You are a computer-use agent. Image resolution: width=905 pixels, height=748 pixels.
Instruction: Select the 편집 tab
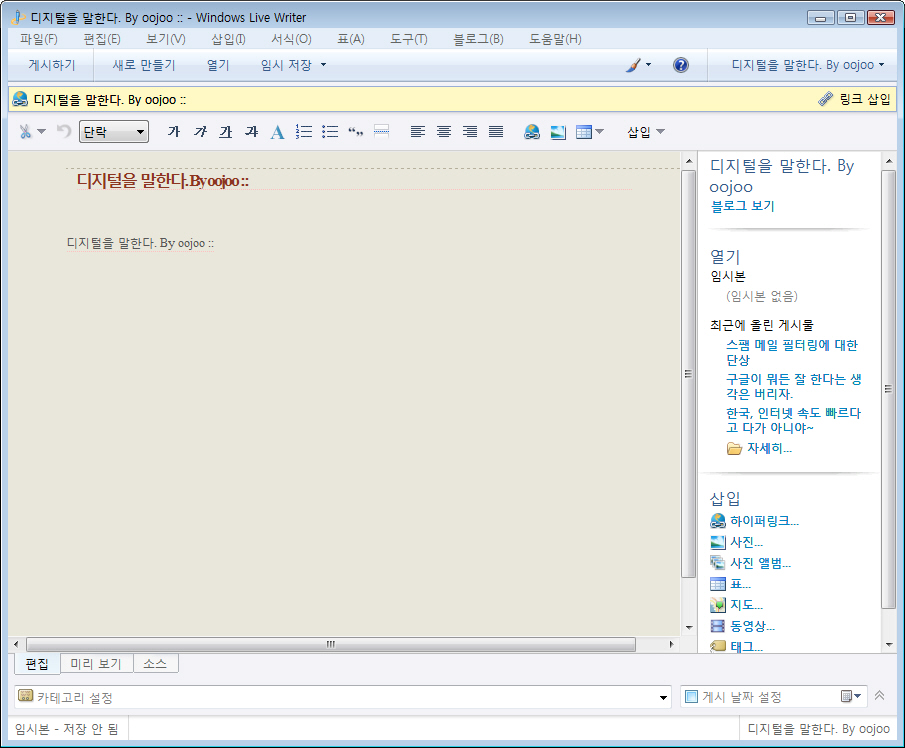pos(37,664)
